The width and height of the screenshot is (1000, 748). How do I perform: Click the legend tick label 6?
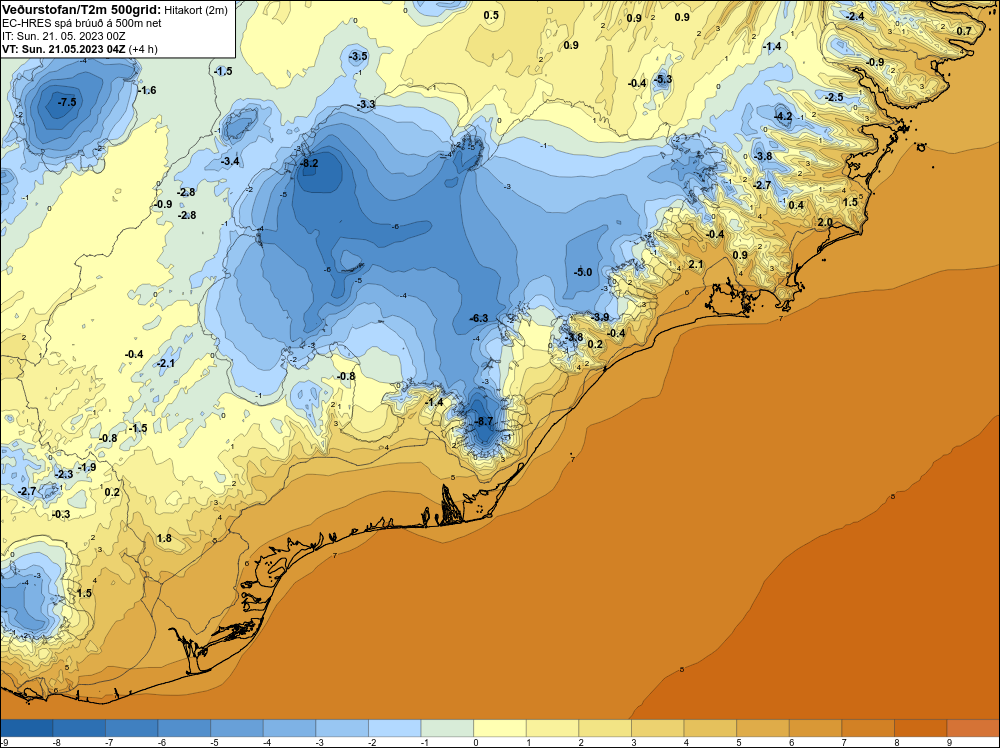[791, 742]
